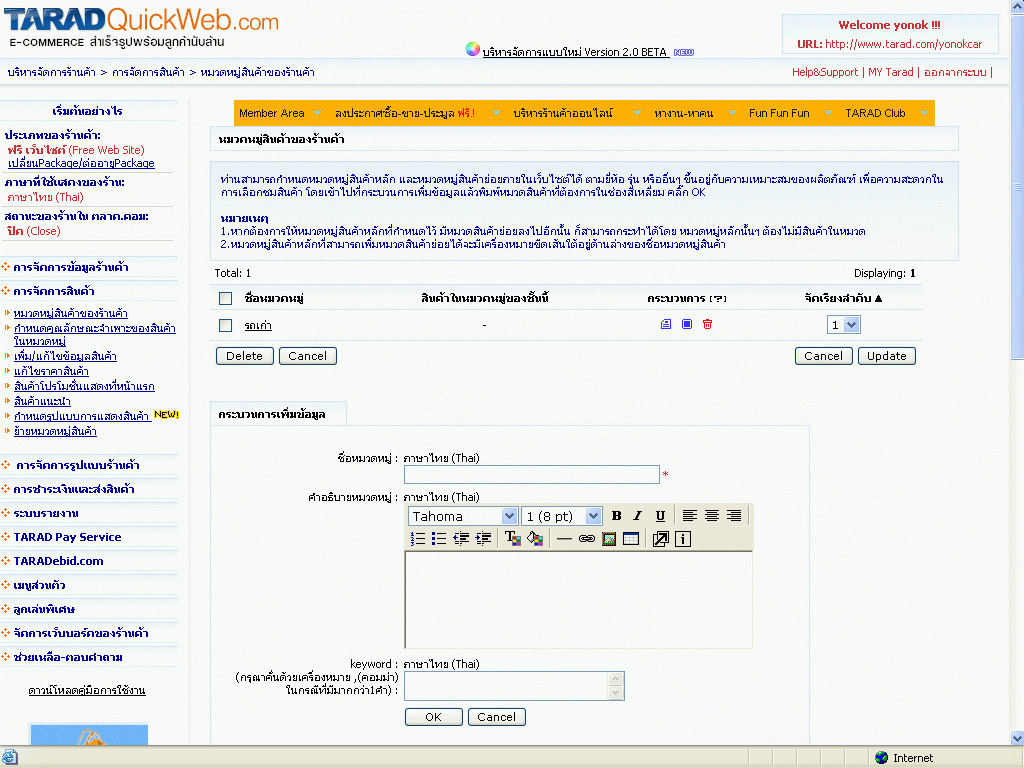Toggle bold formatting in the editor
Image resolution: width=1024 pixels, height=768 pixels.
coord(616,516)
